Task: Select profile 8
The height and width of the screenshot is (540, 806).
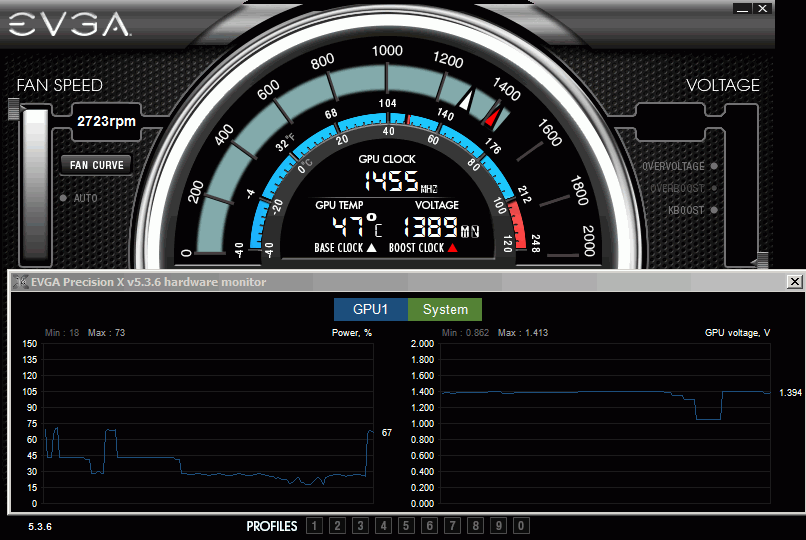Action: point(475,526)
